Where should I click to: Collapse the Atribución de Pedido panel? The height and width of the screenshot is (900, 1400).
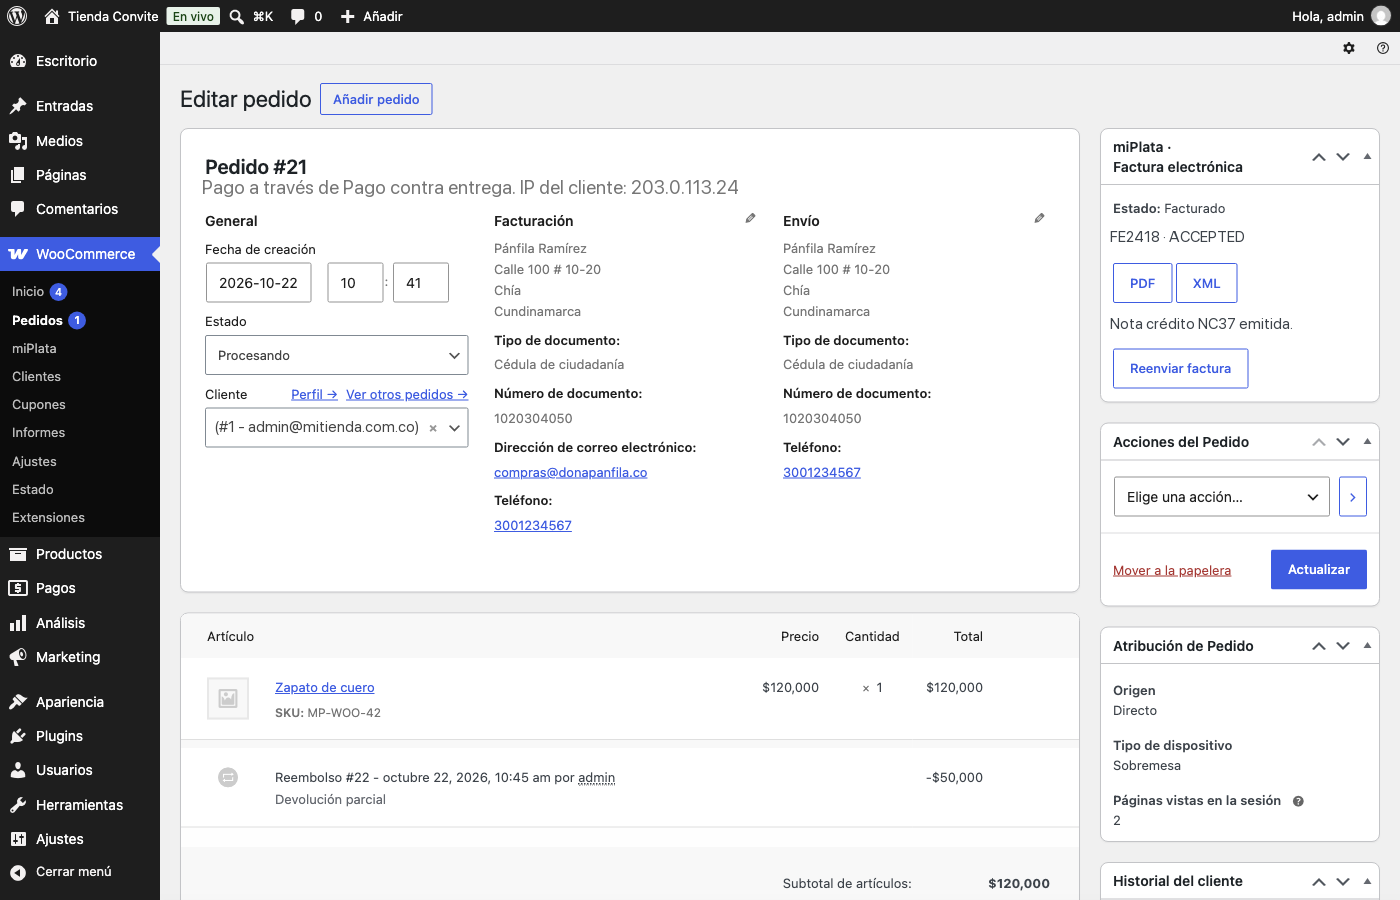tap(1367, 646)
